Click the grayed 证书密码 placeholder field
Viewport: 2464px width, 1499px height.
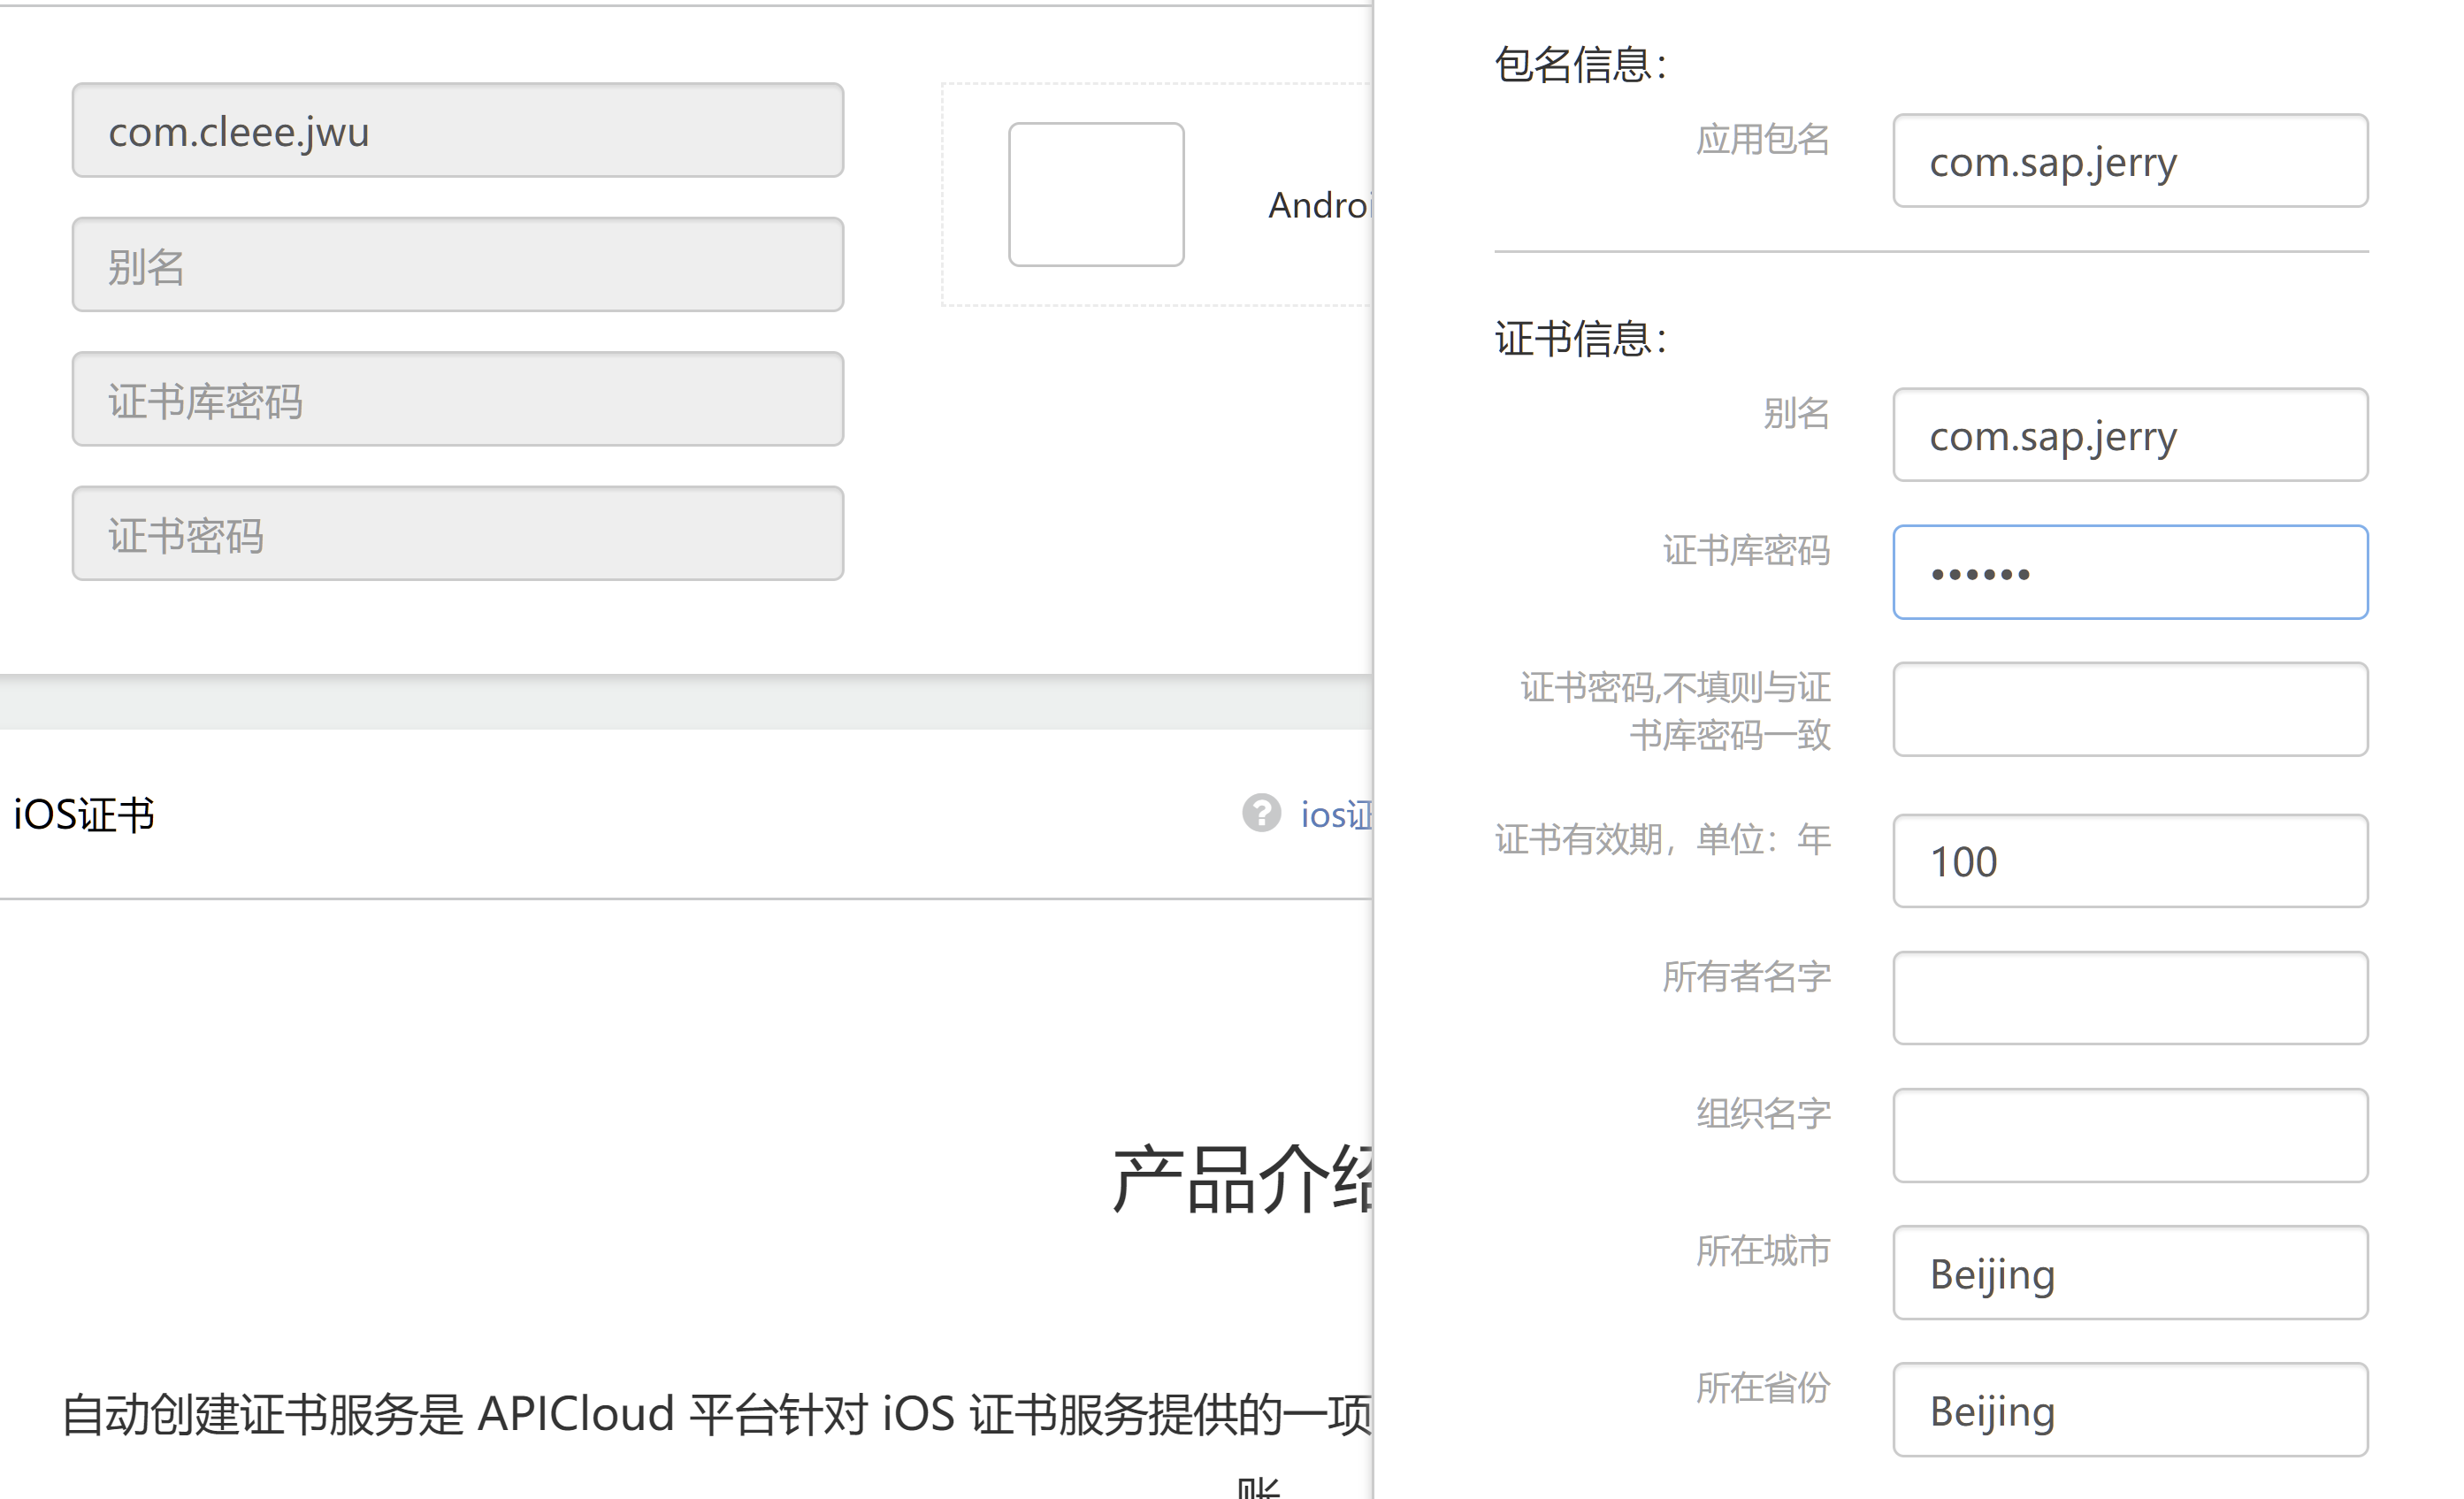(x=458, y=533)
